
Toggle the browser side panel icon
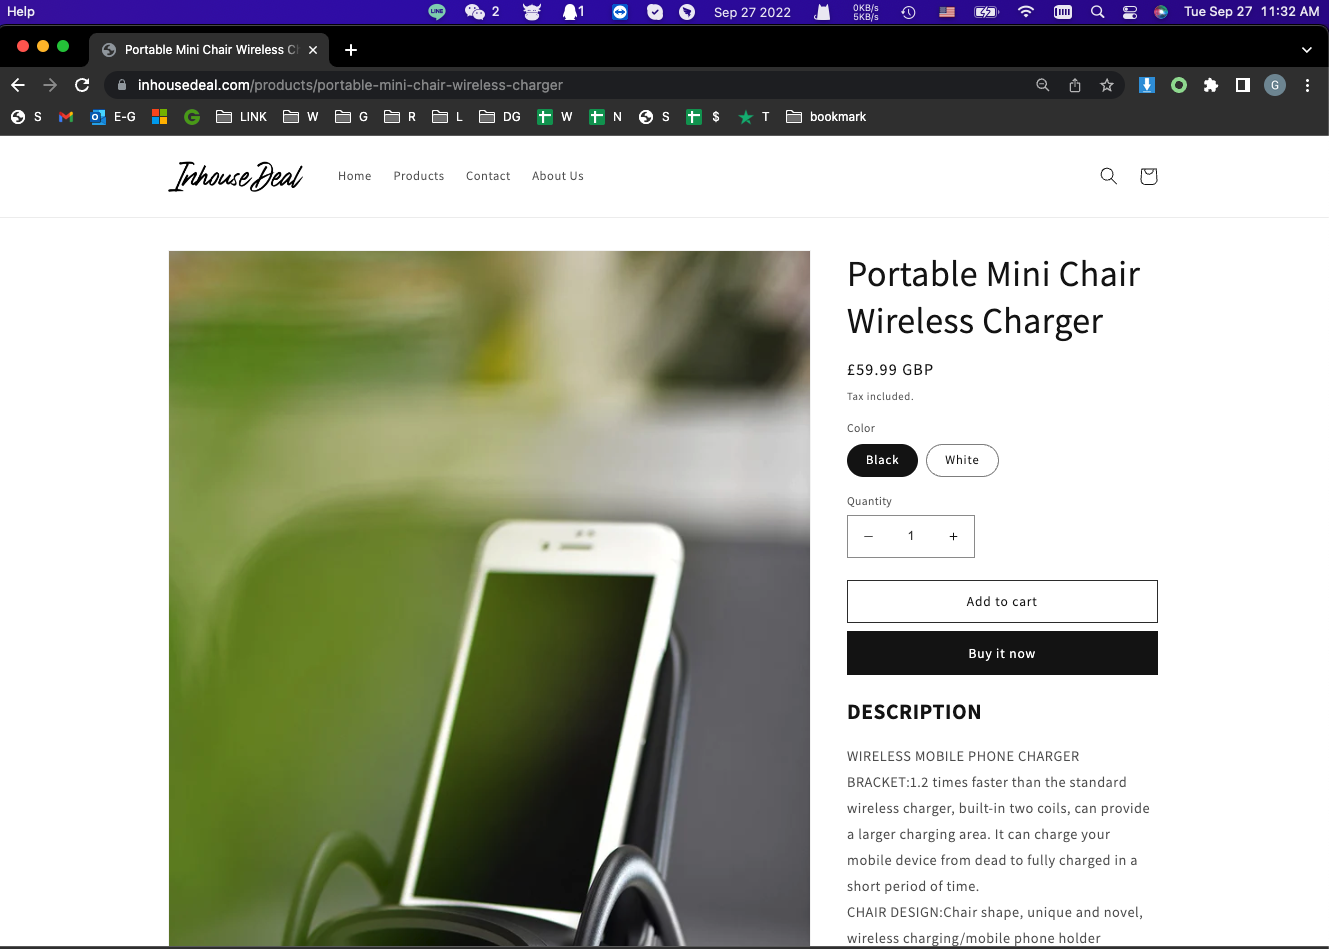pyautogui.click(x=1243, y=85)
